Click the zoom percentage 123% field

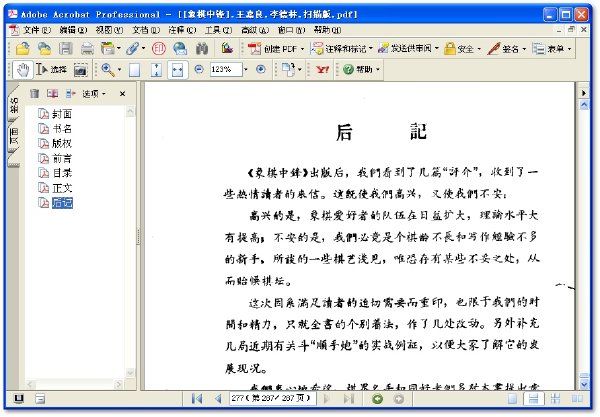pyautogui.click(x=226, y=70)
